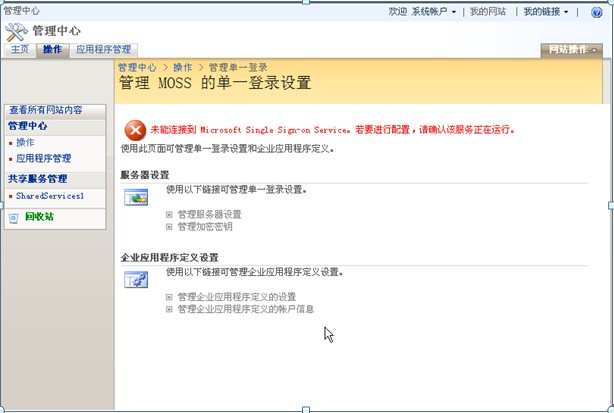Open the 回收站 link
Screen dimensions: 614x413
[39, 217]
